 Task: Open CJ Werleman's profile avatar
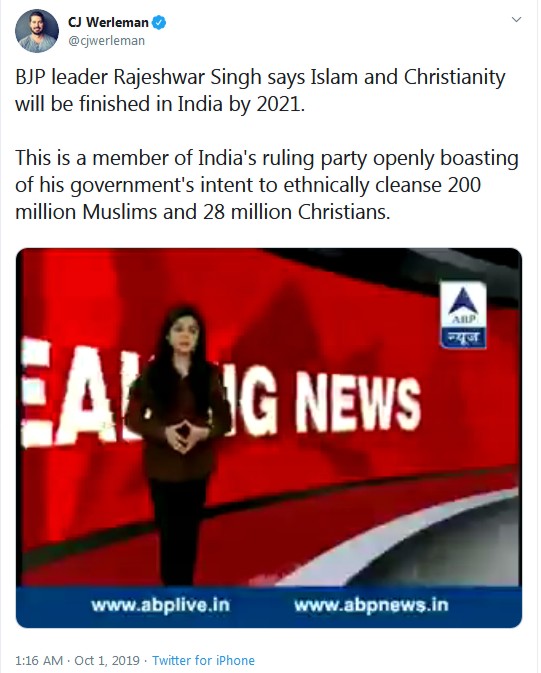[37, 31]
